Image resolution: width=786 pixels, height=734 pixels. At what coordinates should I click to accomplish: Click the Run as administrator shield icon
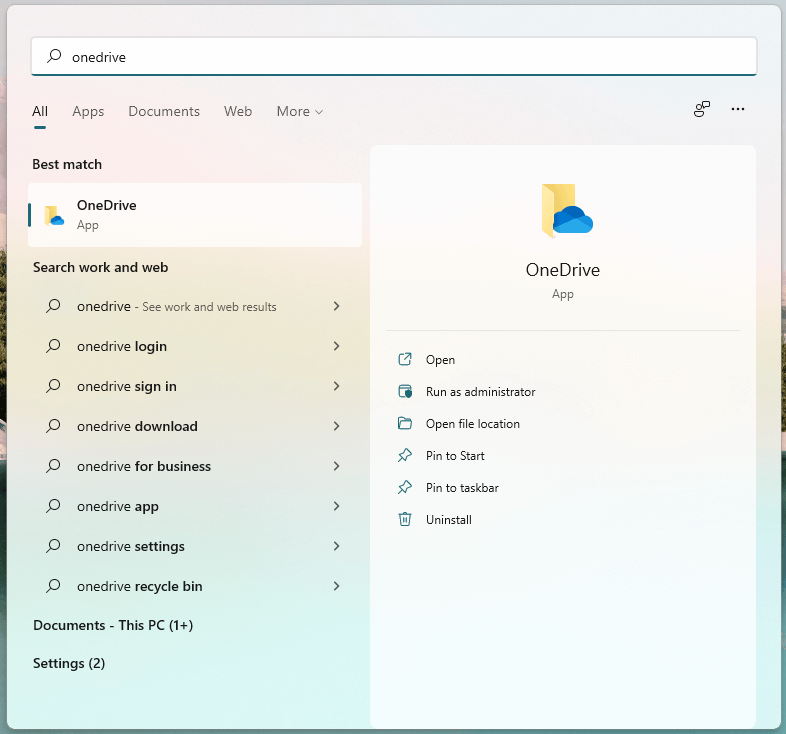405,392
